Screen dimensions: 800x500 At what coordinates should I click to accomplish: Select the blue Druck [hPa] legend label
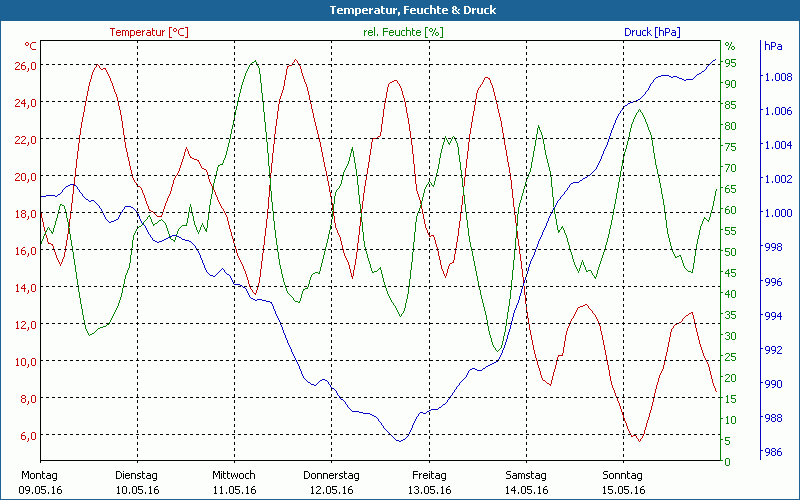click(x=651, y=32)
